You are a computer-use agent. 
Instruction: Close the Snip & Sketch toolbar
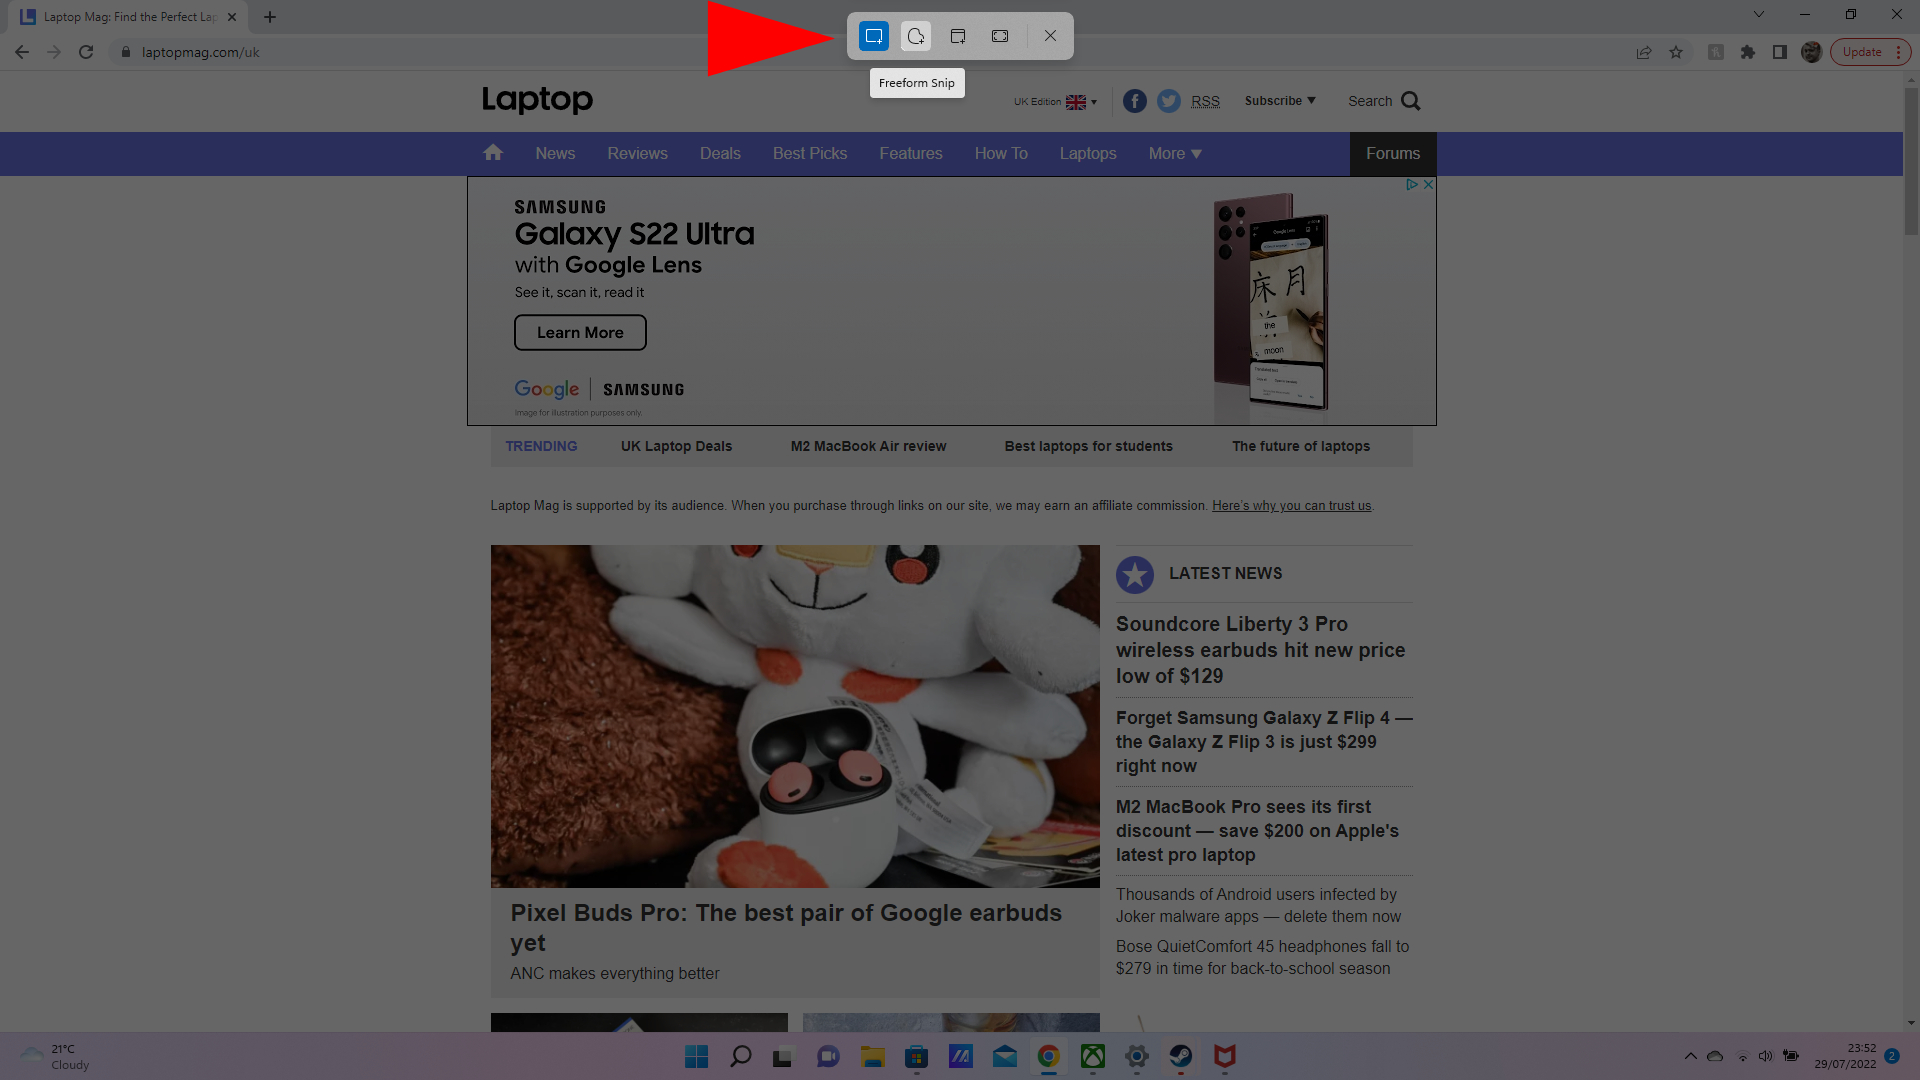tap(1050, 36)
